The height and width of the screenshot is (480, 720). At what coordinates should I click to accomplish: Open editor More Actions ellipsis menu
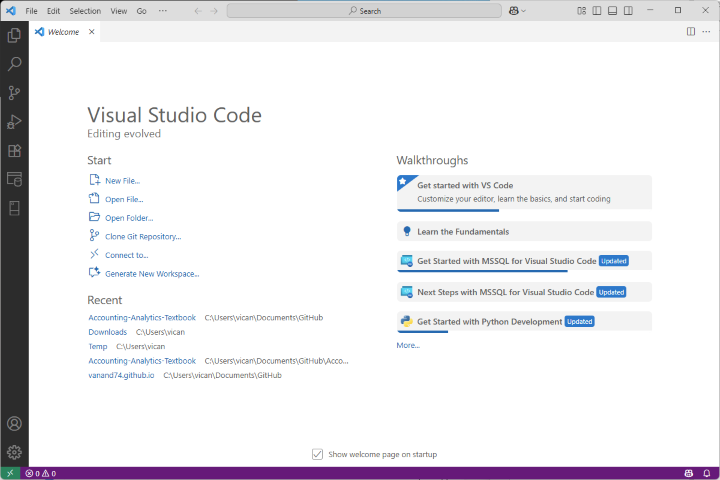[x=706, y=32]
